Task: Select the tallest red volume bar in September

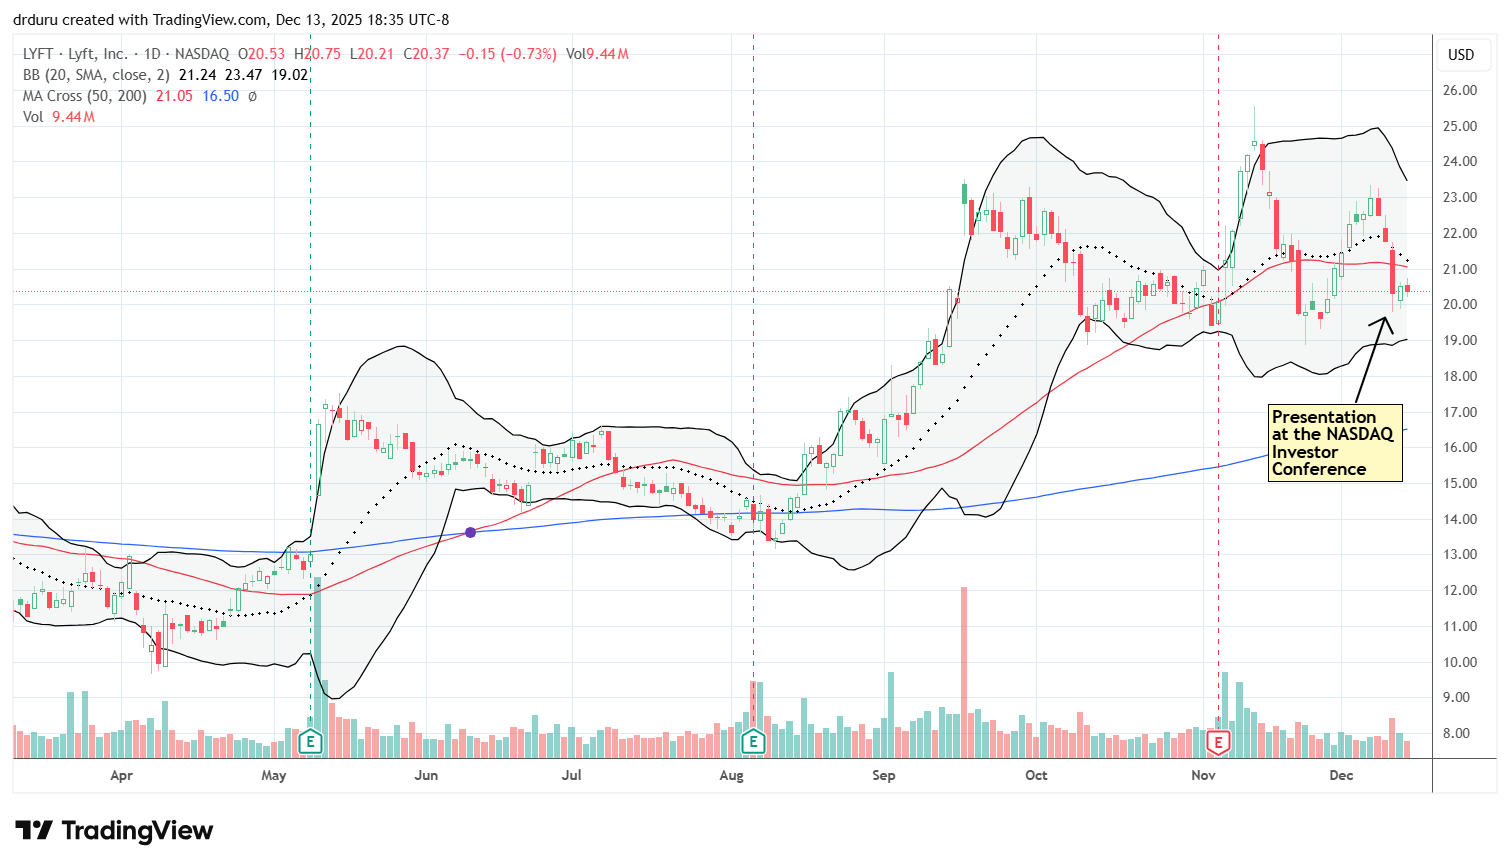Action: (x=964, y=670)
